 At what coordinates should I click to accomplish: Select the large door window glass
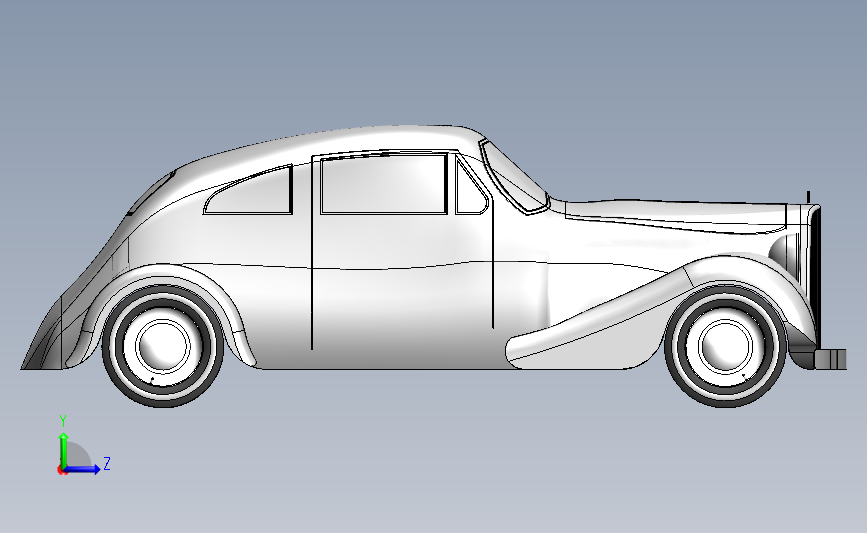(383, 185)
